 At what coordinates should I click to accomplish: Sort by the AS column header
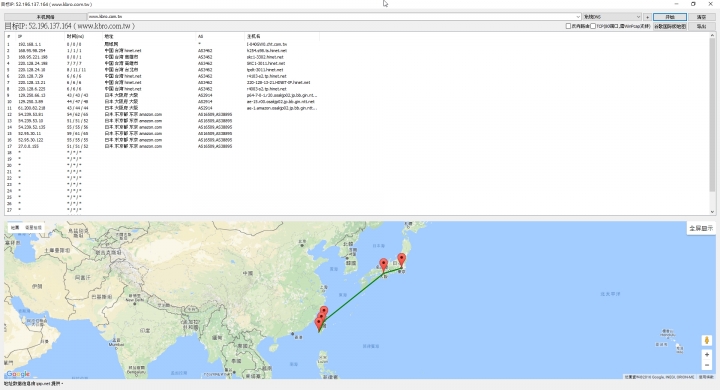tap(220, 36)
